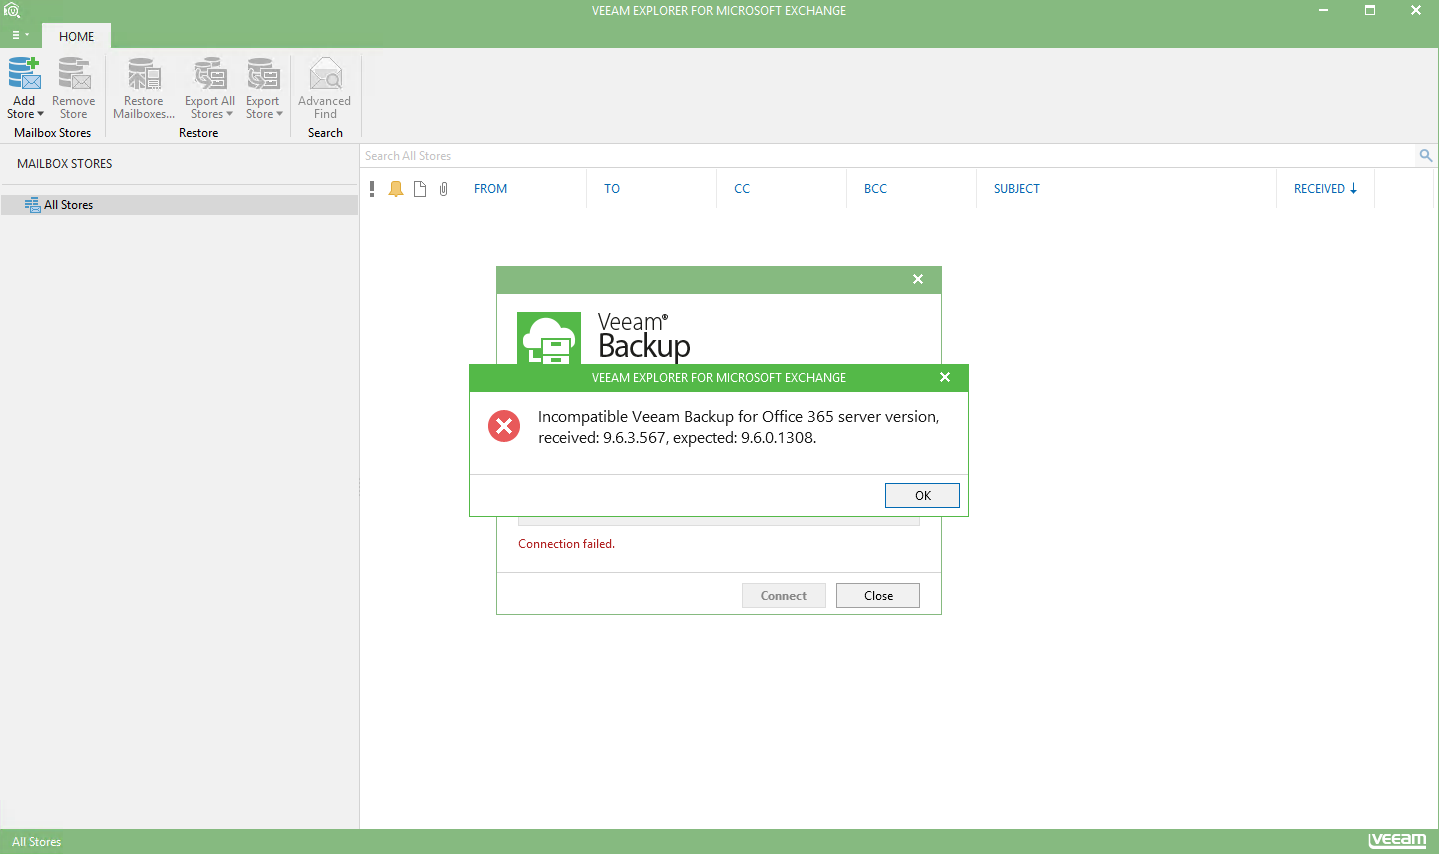Select All Stores in mailbox tree
The width and height of the screenshot is (1439, 854).
tap(179, 205)
